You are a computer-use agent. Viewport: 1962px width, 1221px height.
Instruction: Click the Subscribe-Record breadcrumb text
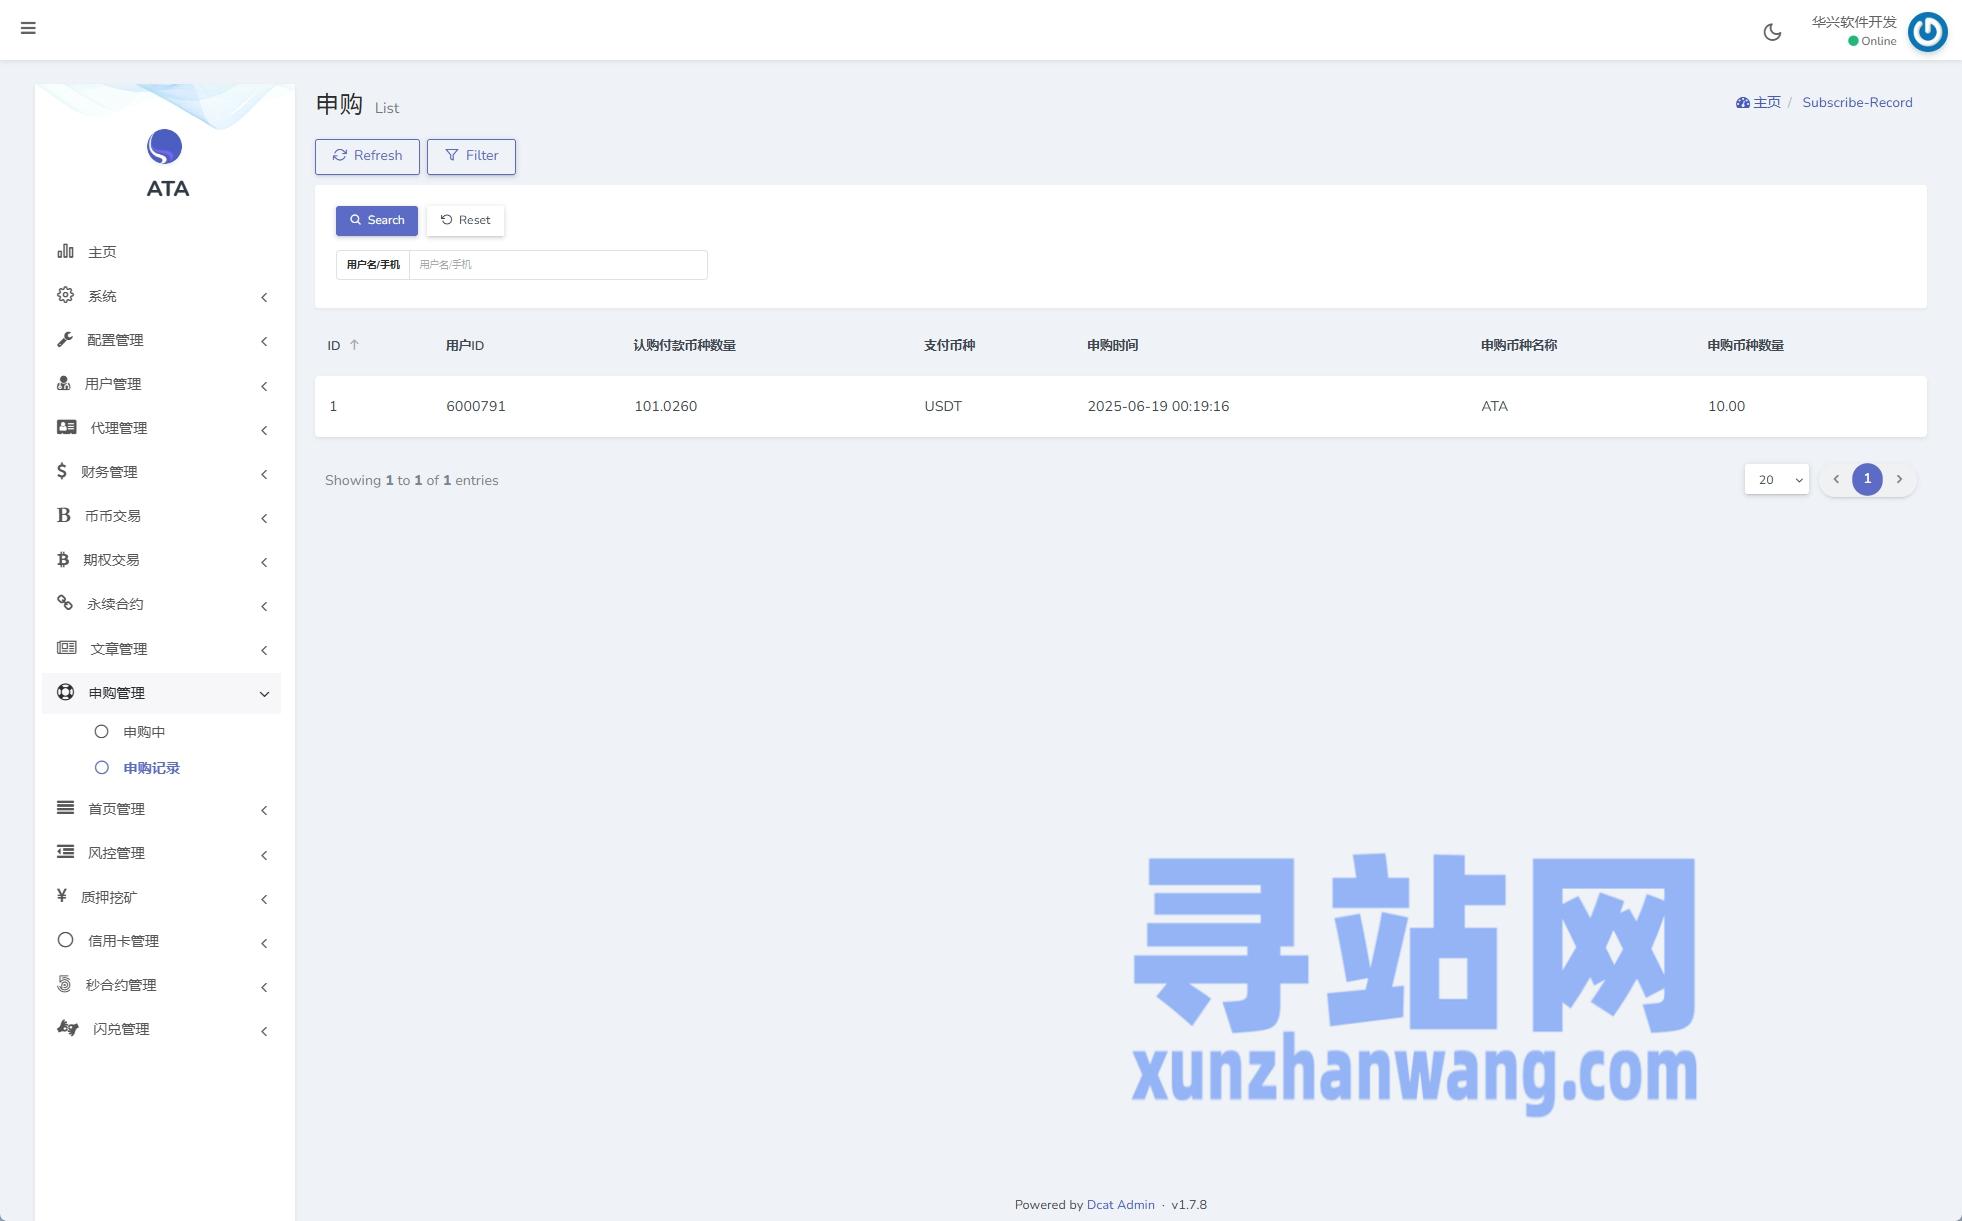pos(1857,102)
